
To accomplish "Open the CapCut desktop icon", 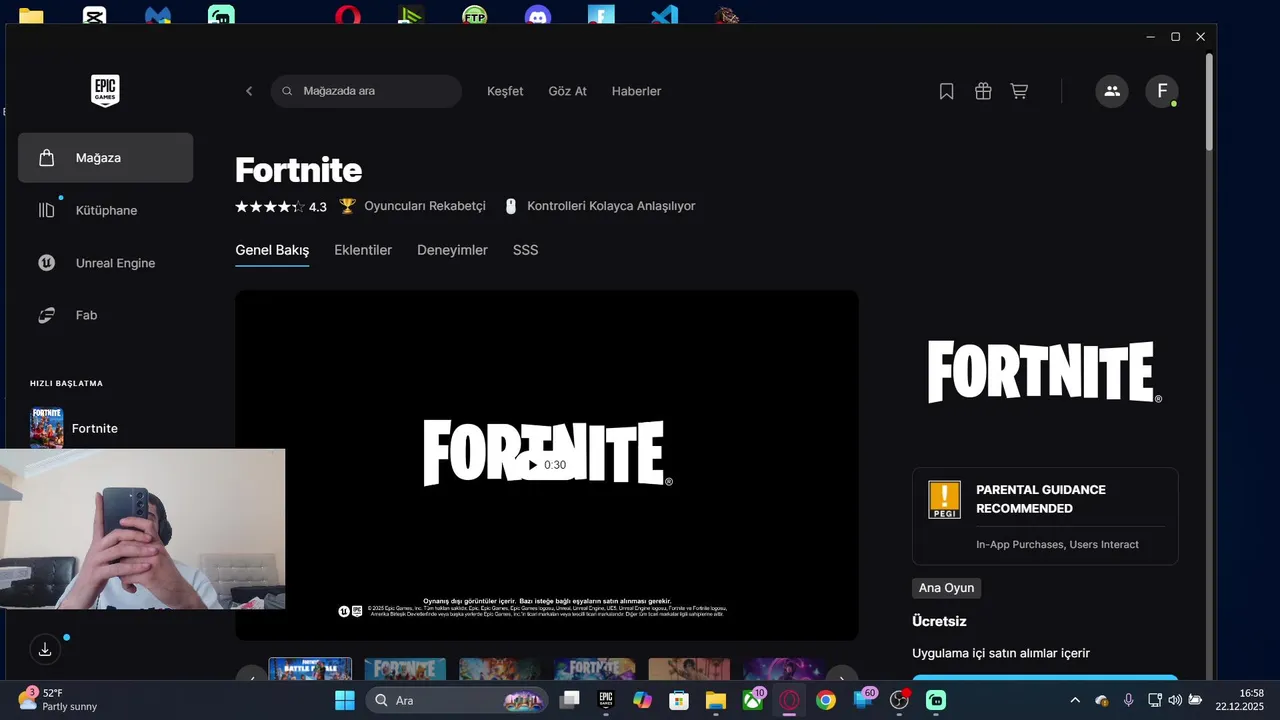I will [x=94, y=15].
